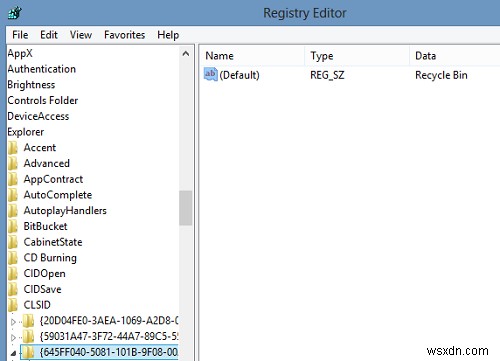The image size is (500, 361).
Task: Open the Favorites menu
Action: click(124, 35)
